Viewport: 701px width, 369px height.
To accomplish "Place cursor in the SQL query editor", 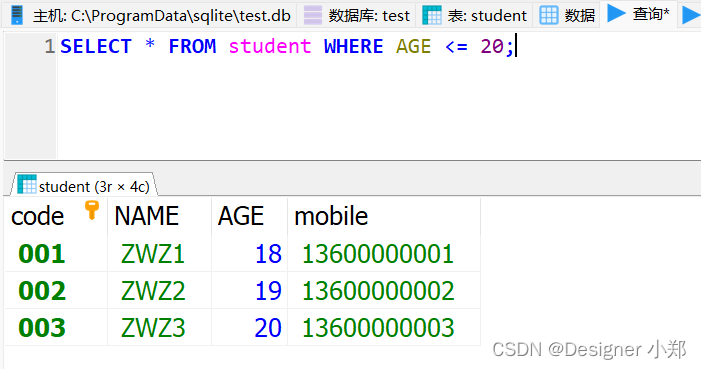I will click(x=379, y=96).
